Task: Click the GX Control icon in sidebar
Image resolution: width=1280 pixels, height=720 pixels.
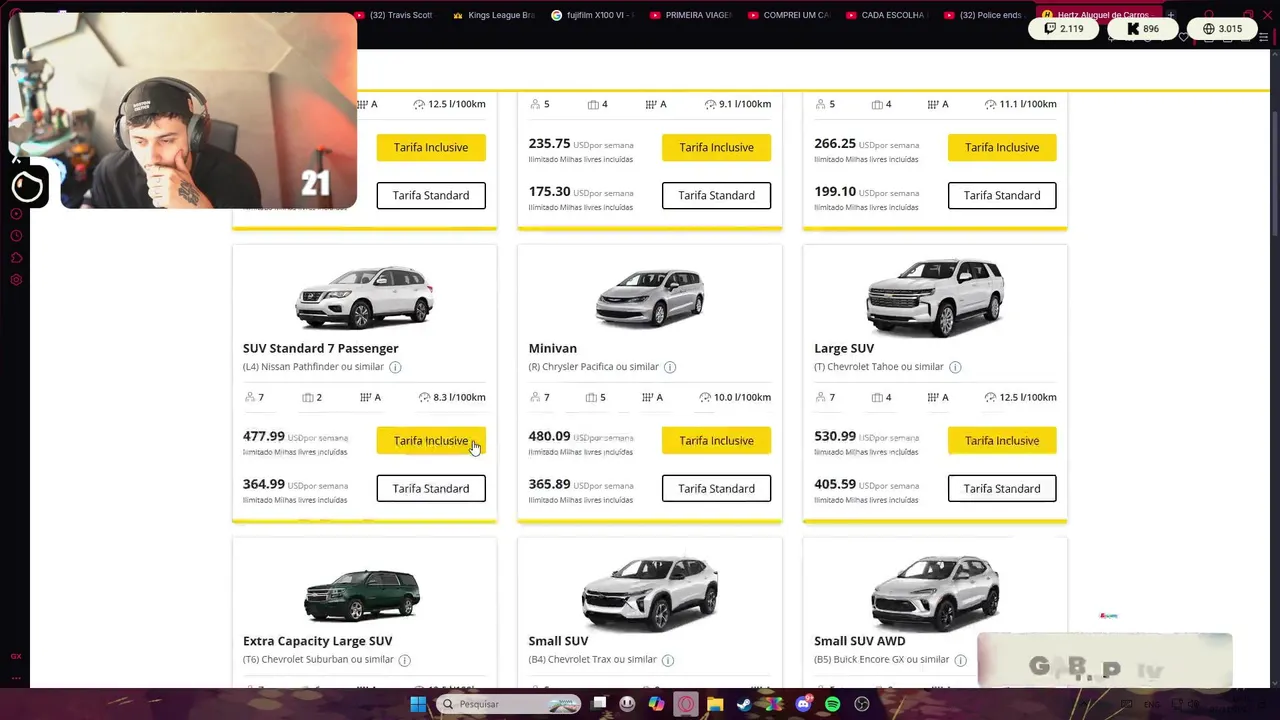Action: coord(16,656)
